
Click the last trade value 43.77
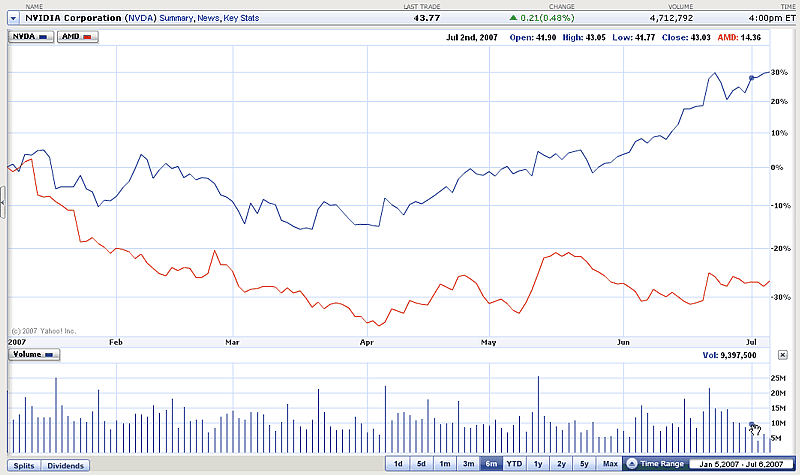click(427, 18)
